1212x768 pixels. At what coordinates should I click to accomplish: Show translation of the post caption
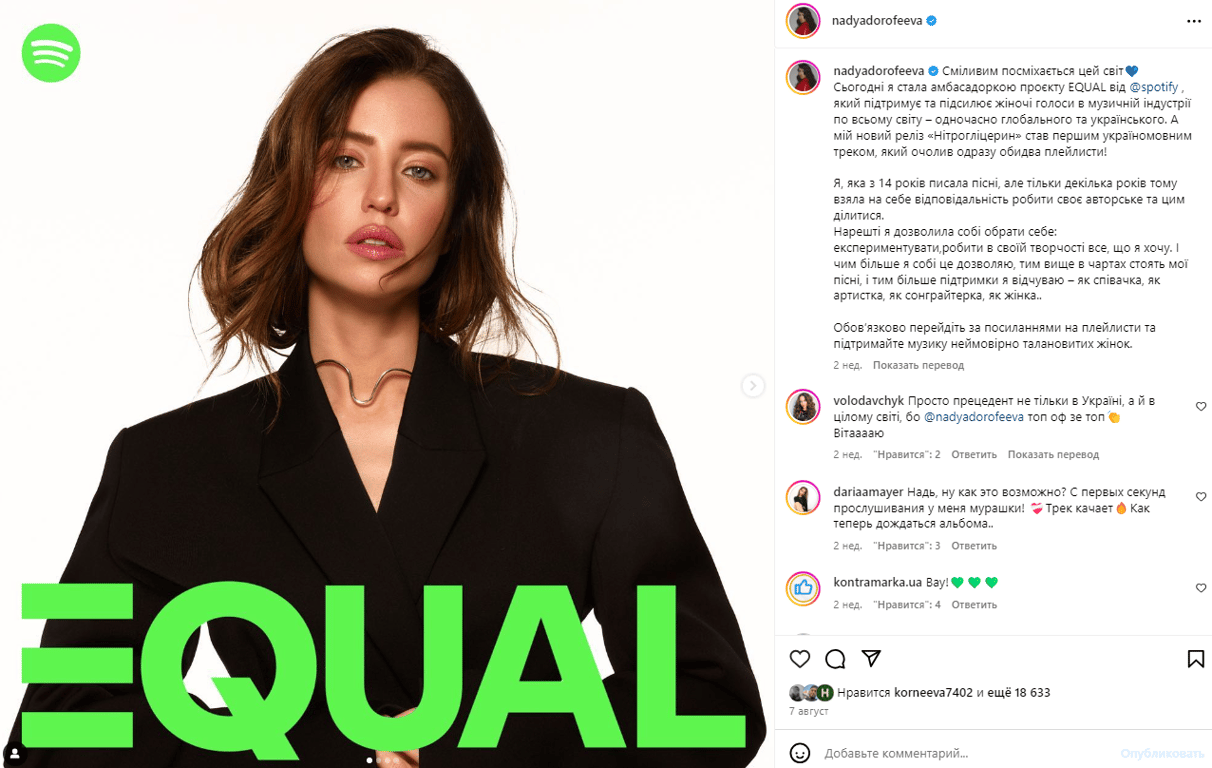pyautogui.click(x=918, y=366)
